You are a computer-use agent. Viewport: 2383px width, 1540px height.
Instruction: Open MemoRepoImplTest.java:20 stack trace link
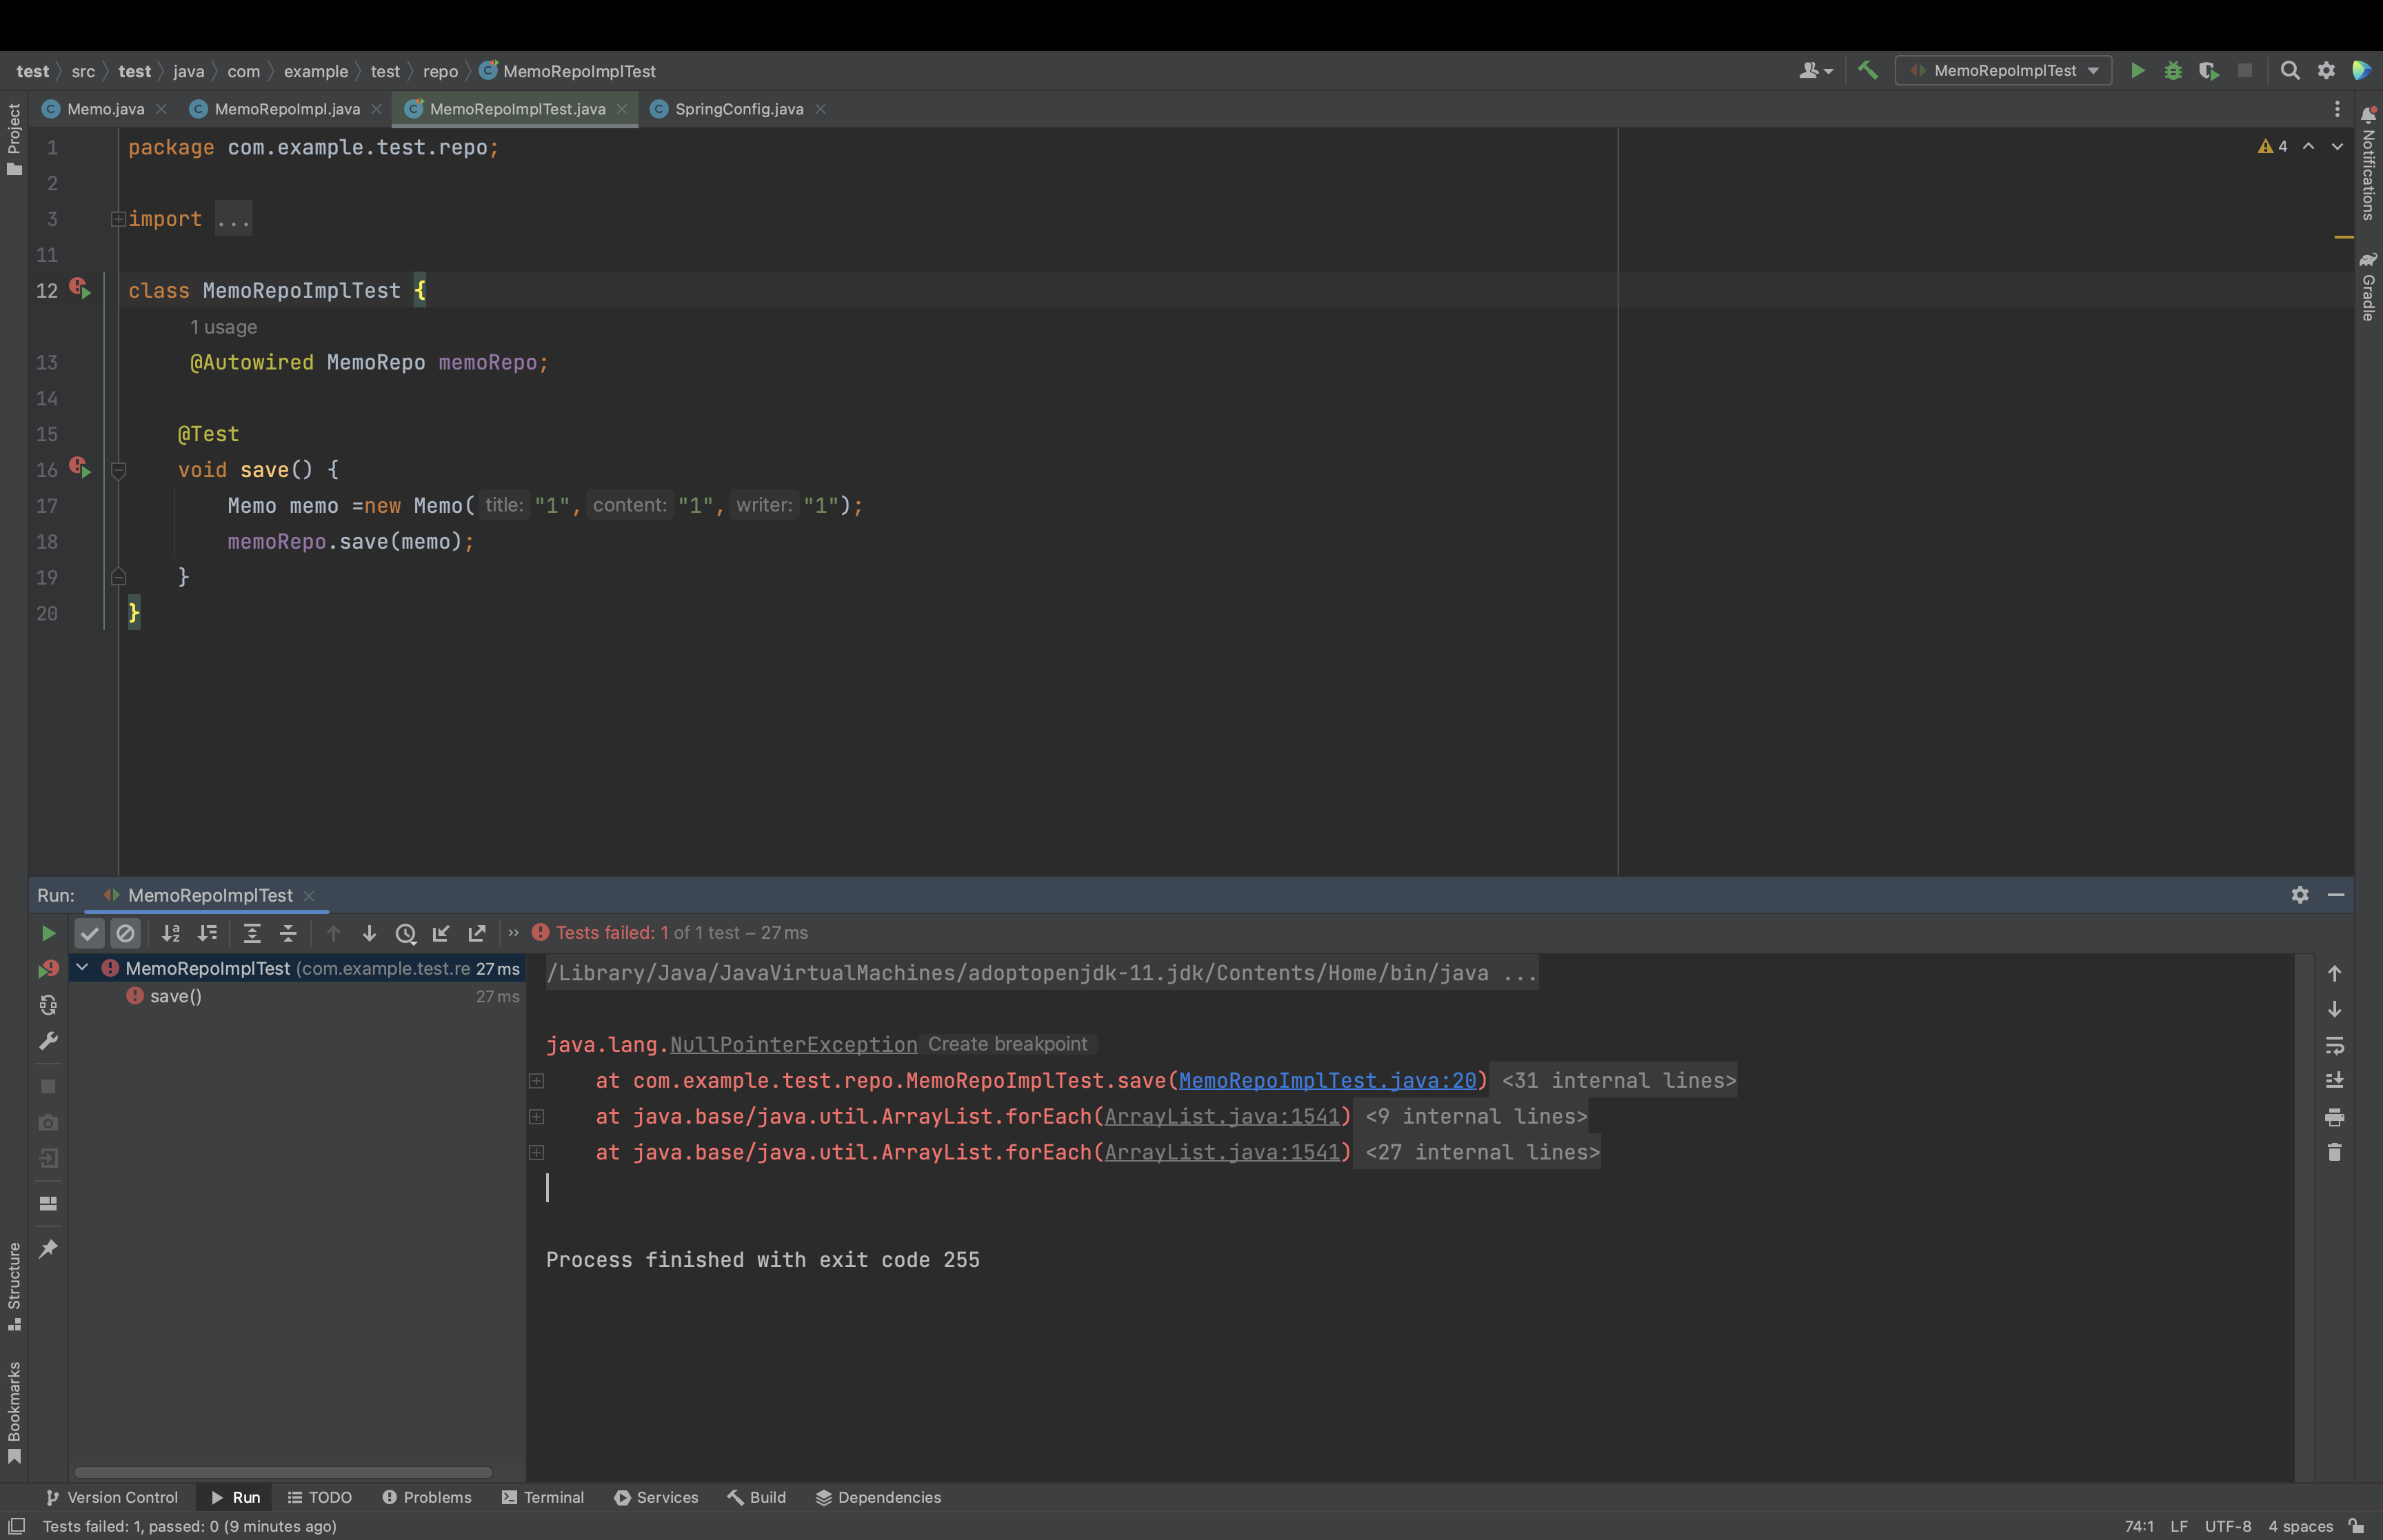pos(1327,1080)
